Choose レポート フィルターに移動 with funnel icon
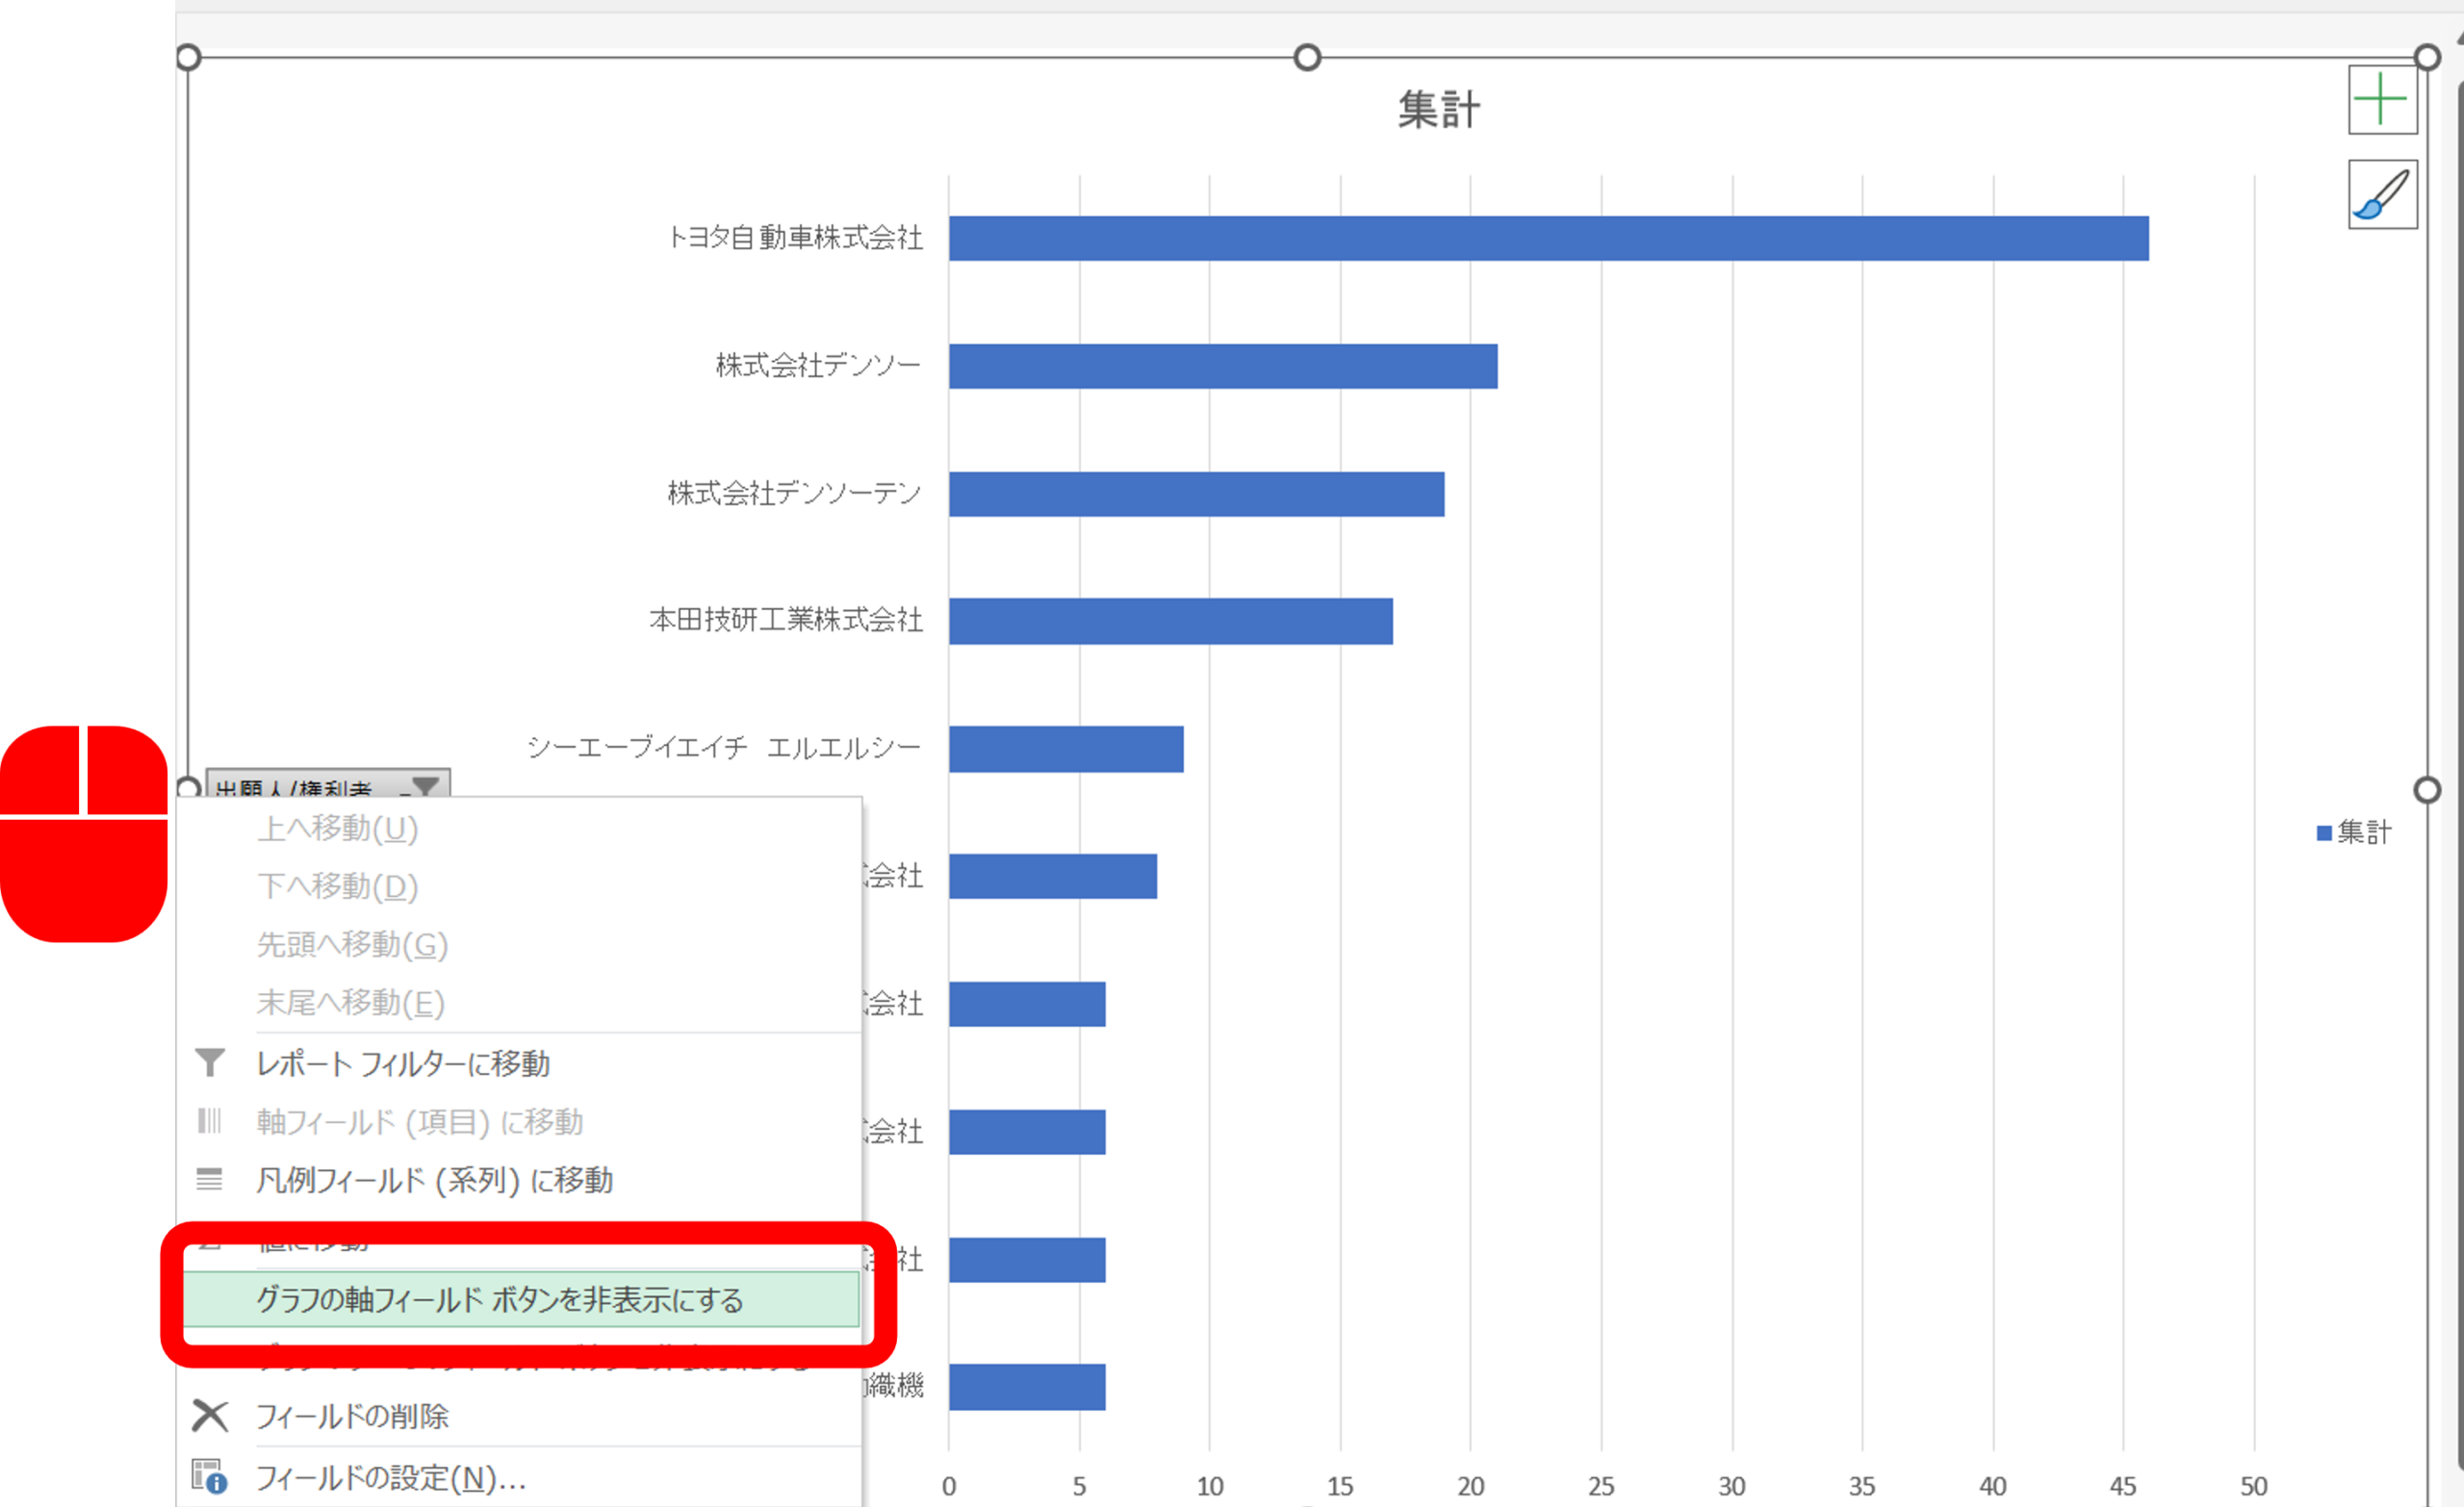Screen dimensions: 2464x1507 point(402,1064)
